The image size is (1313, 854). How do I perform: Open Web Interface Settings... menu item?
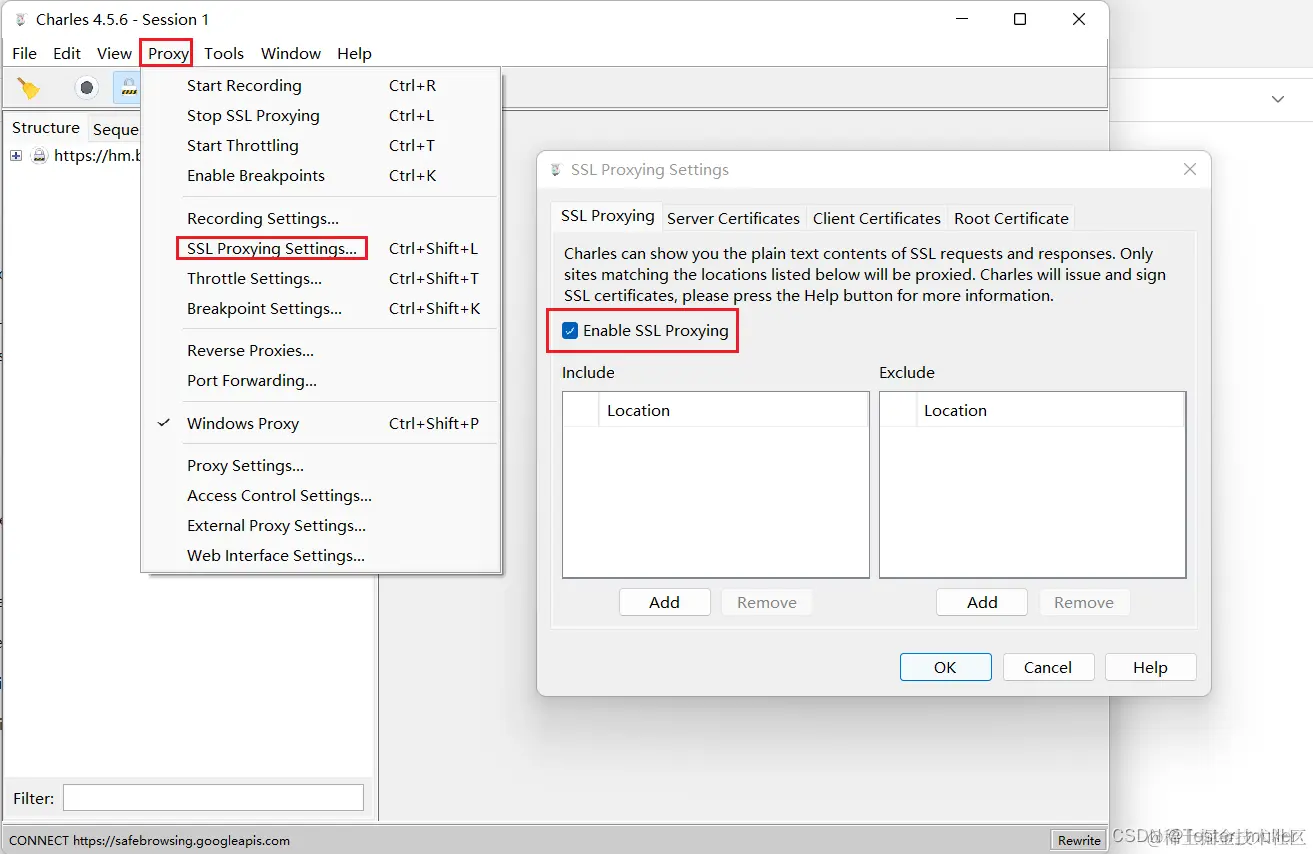[x=320, y=555]
